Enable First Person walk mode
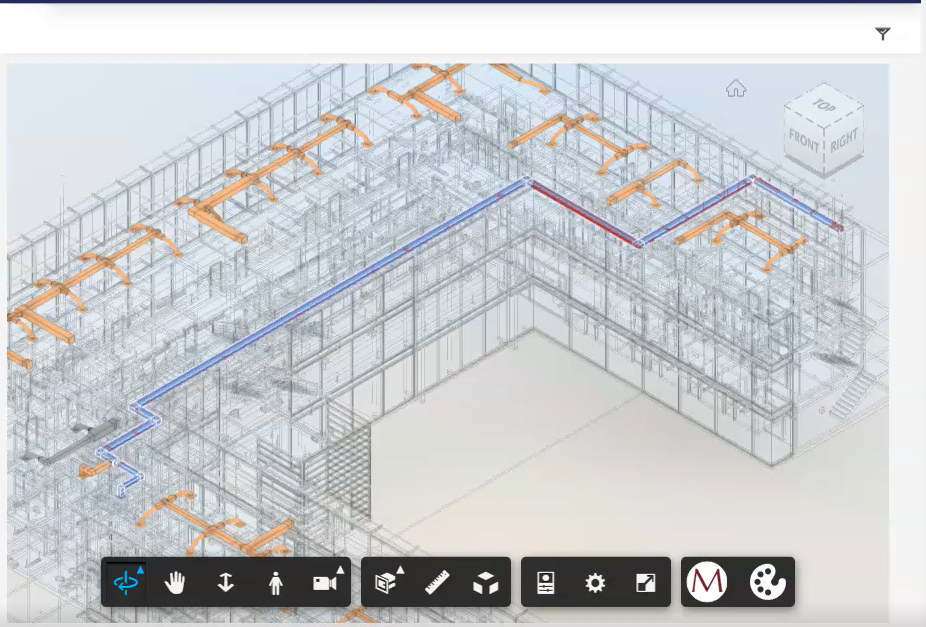This screenshot has height=627, width=926. point(275,582)
